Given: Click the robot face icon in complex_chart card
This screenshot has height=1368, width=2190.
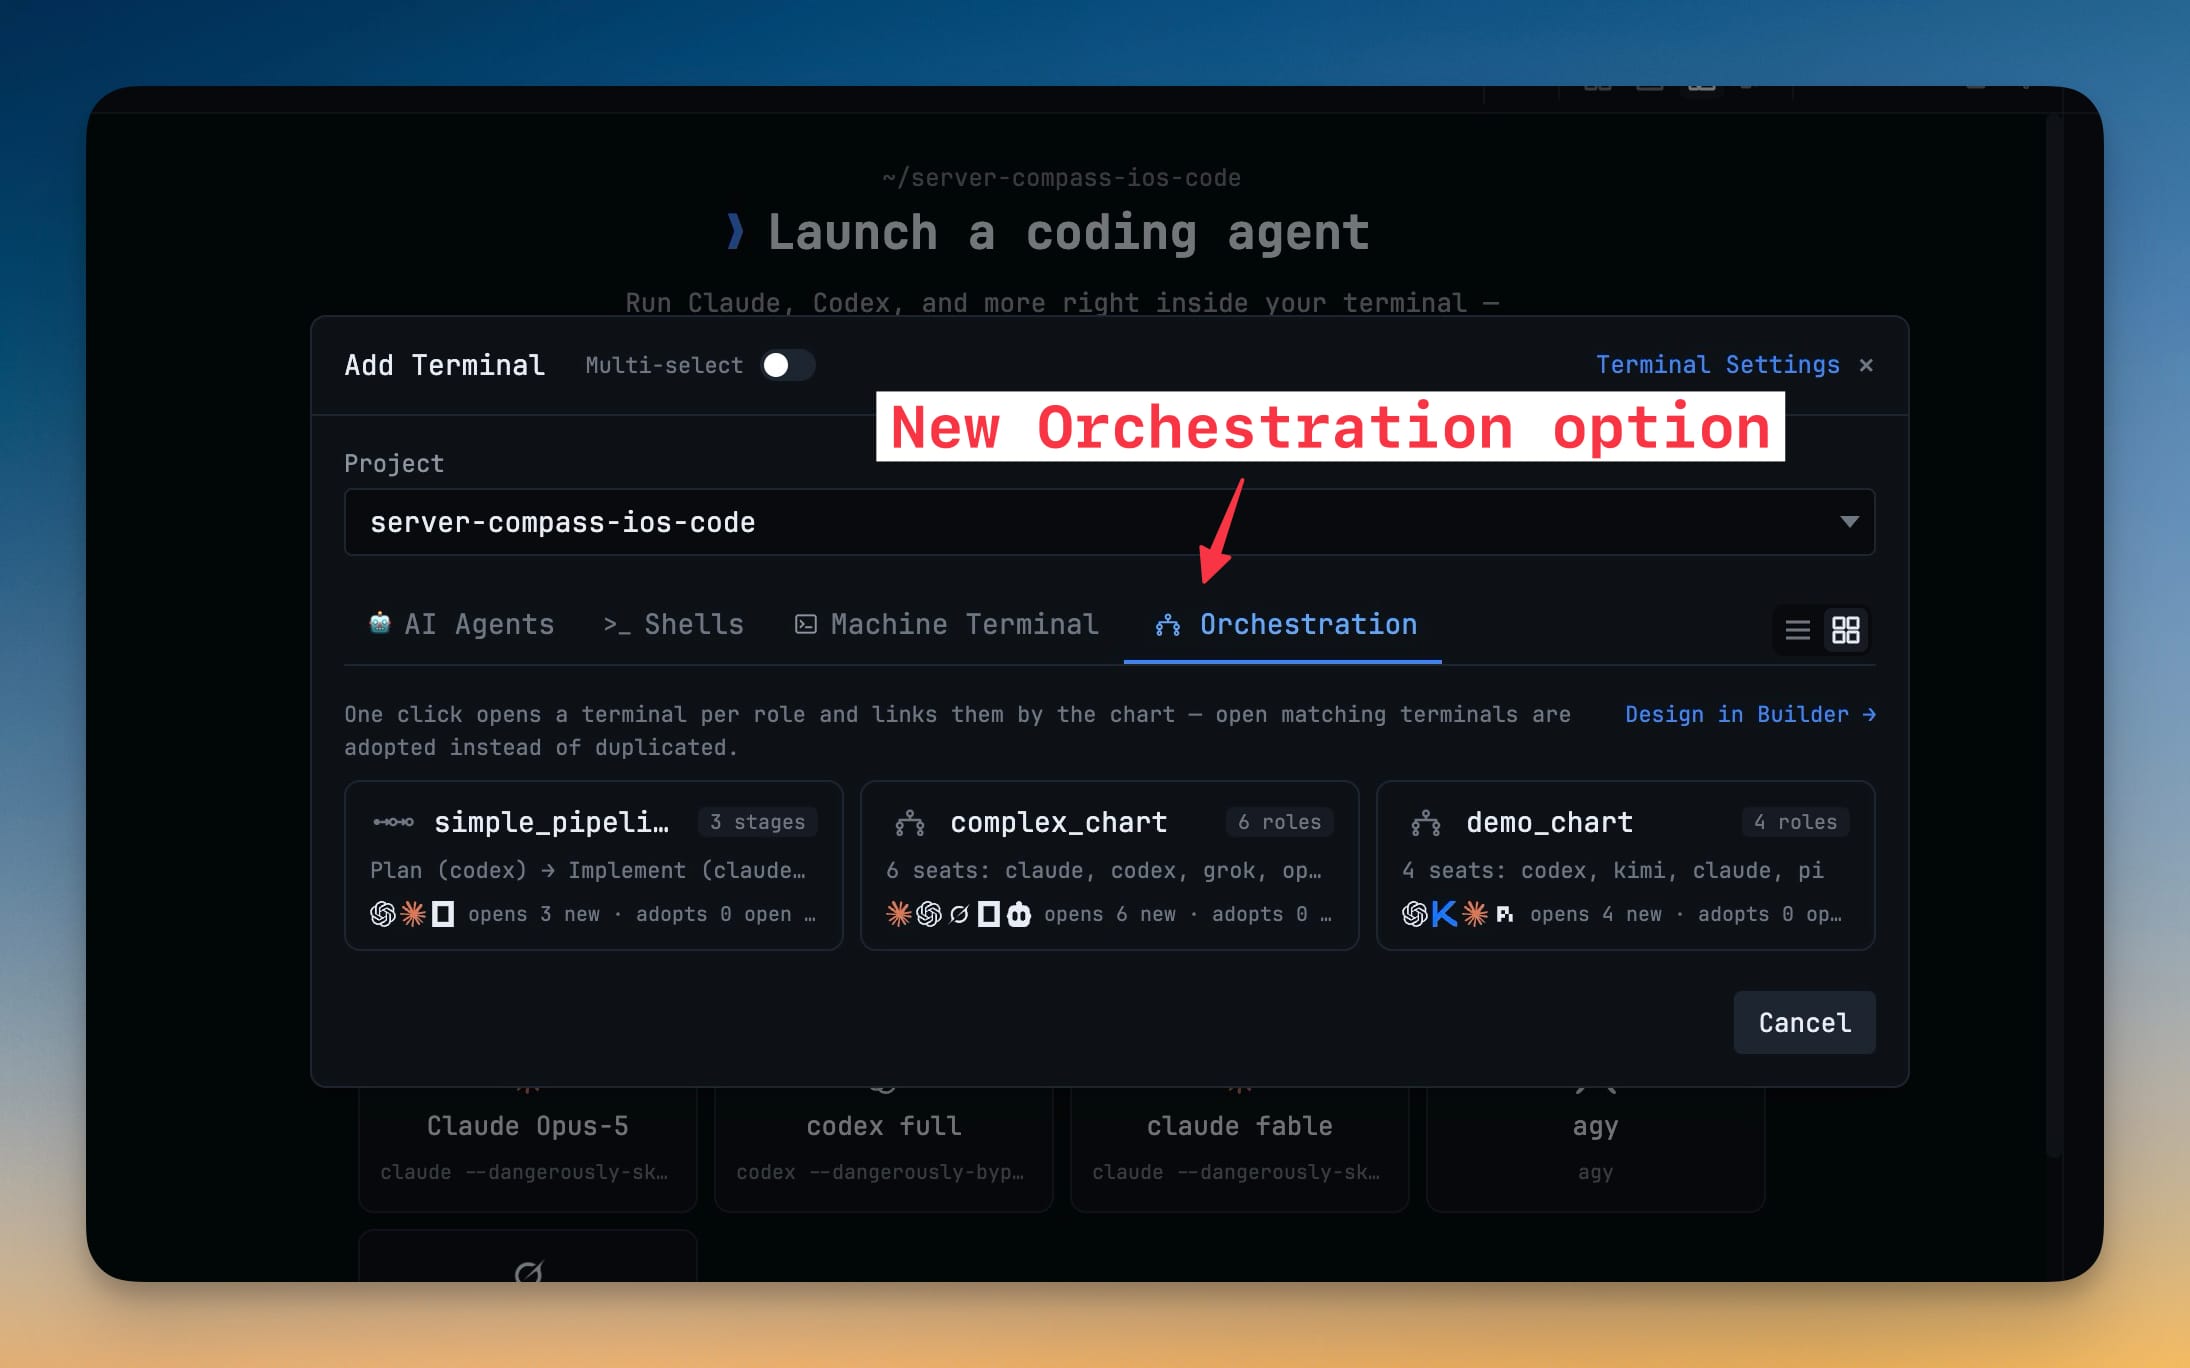Looking at the screenshot, I should coord(1019,914).
